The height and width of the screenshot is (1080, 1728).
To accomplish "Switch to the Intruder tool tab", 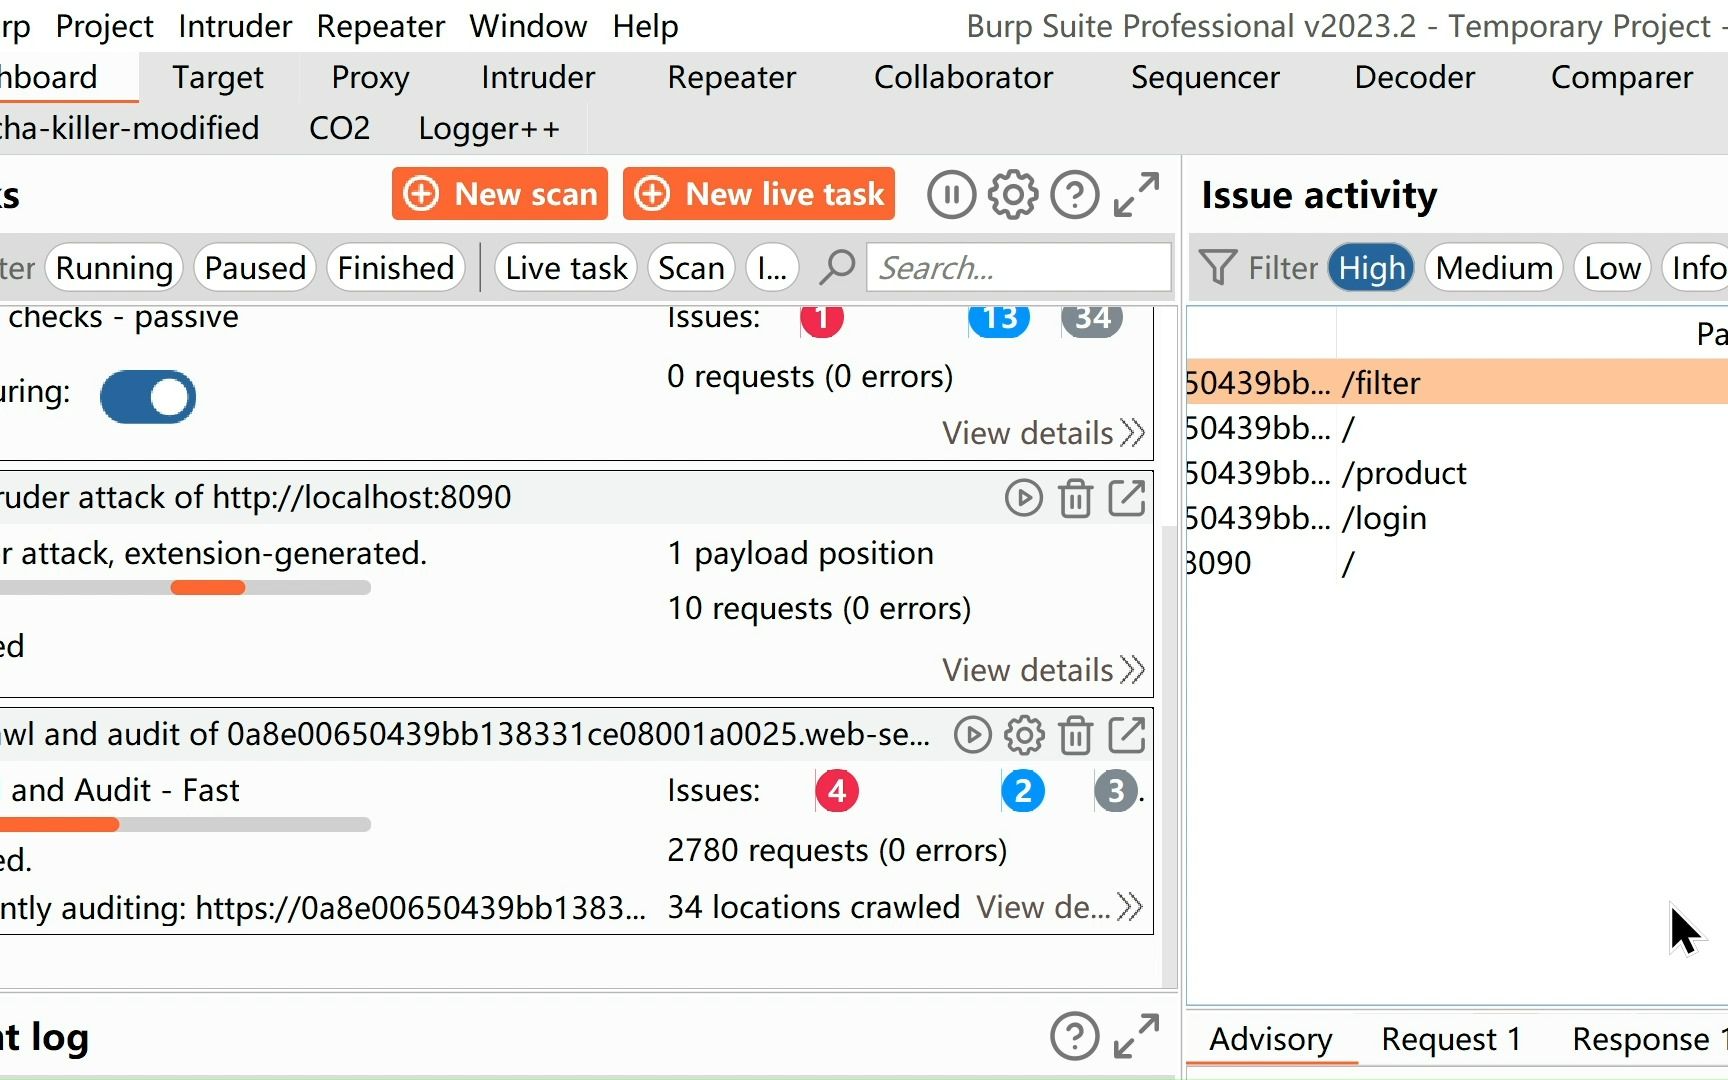I will tap(538, 78).
